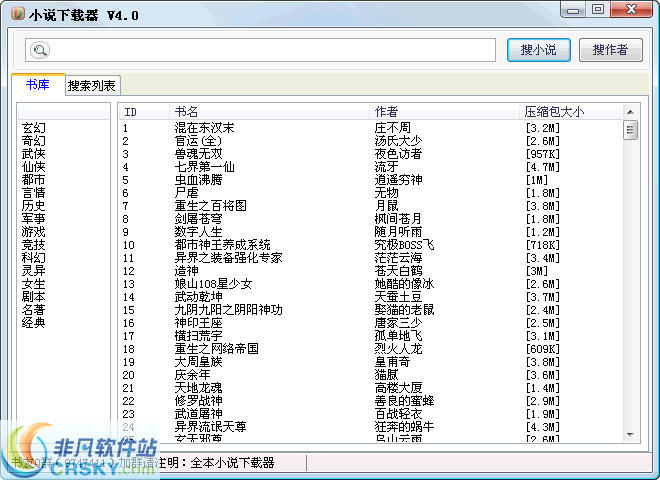This screenshot has width=660, height=480.
Task: Click the vertical scrollbar thumb of book list
Action: [630, 130]
